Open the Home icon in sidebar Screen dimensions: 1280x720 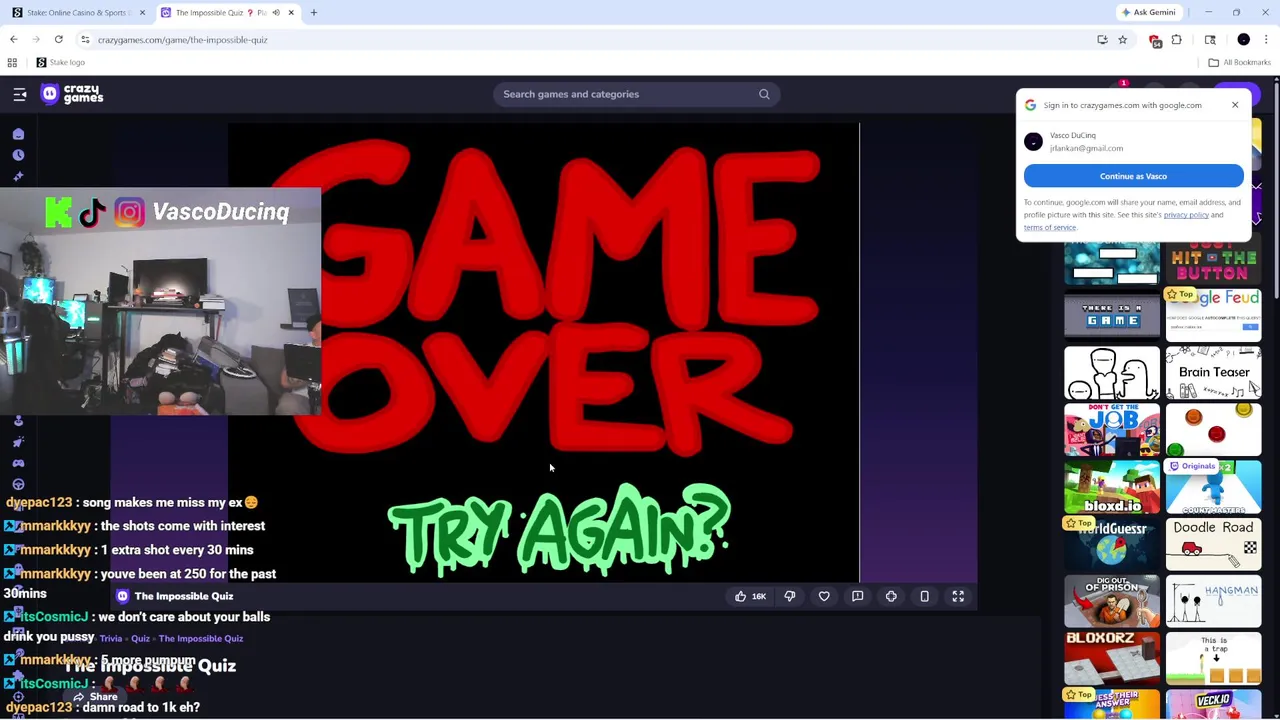(x=18, y=134)
